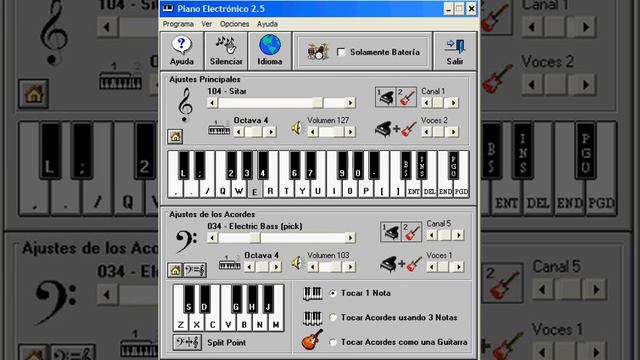Image resolution: width=640 pixels, height=360 pixels.
Task: Open the Opciones menu
Action: click(x=234, y=24)
